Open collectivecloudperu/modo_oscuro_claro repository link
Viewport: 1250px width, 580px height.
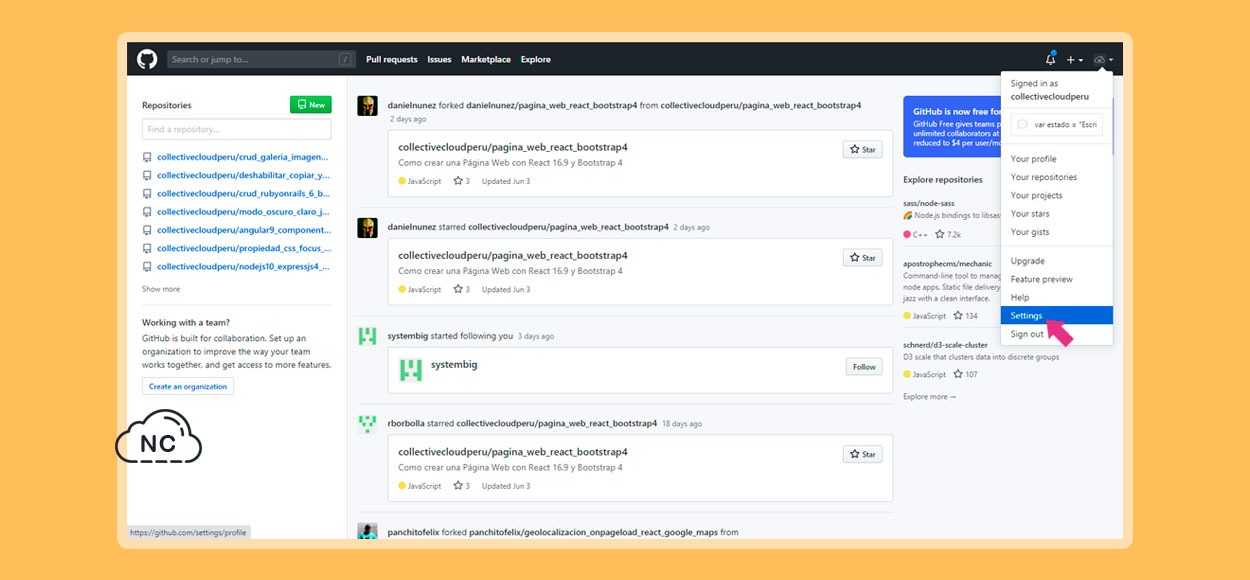(x=243, y=212)
